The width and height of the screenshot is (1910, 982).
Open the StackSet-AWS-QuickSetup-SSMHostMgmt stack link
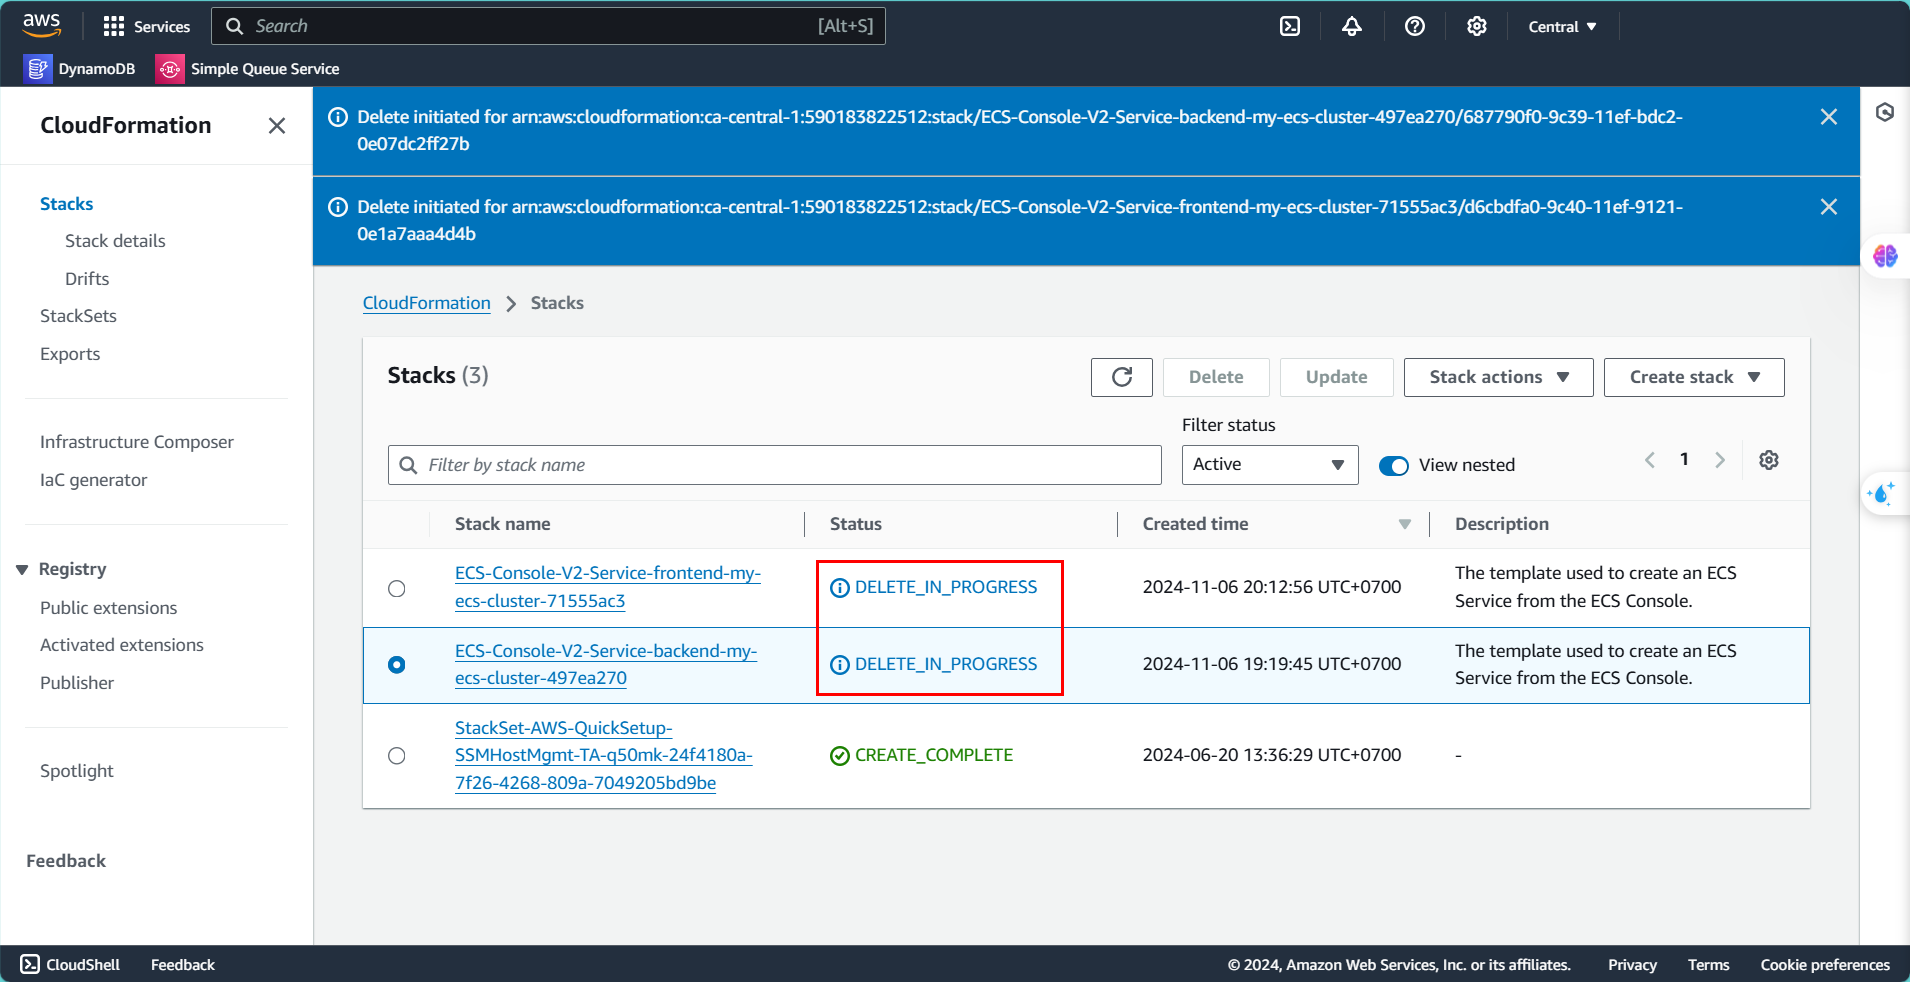tap(604, 755)
